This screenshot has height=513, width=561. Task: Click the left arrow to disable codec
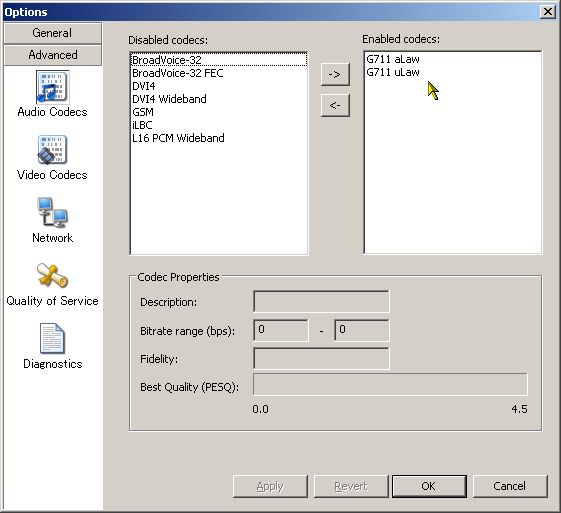335,105
